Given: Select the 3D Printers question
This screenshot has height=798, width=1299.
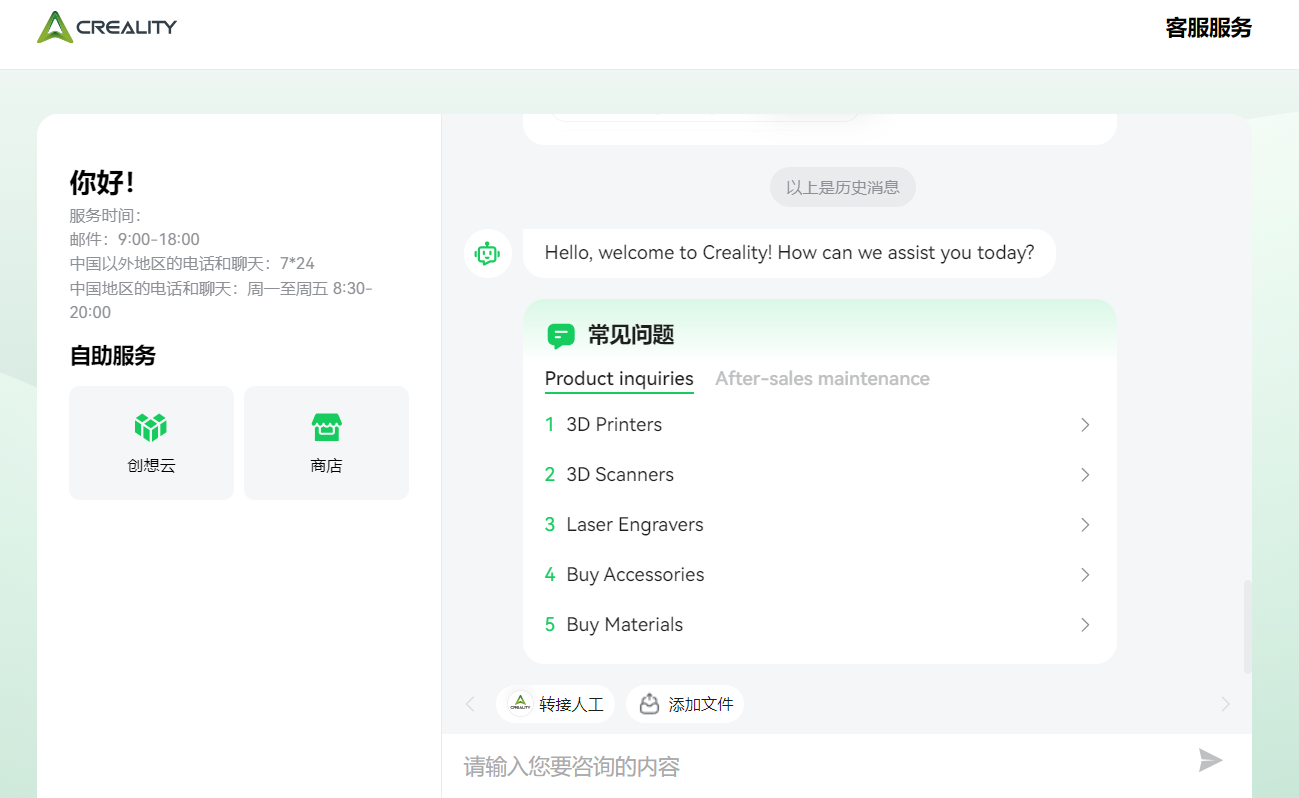Looking at the screenshot, I should (819, 425).
